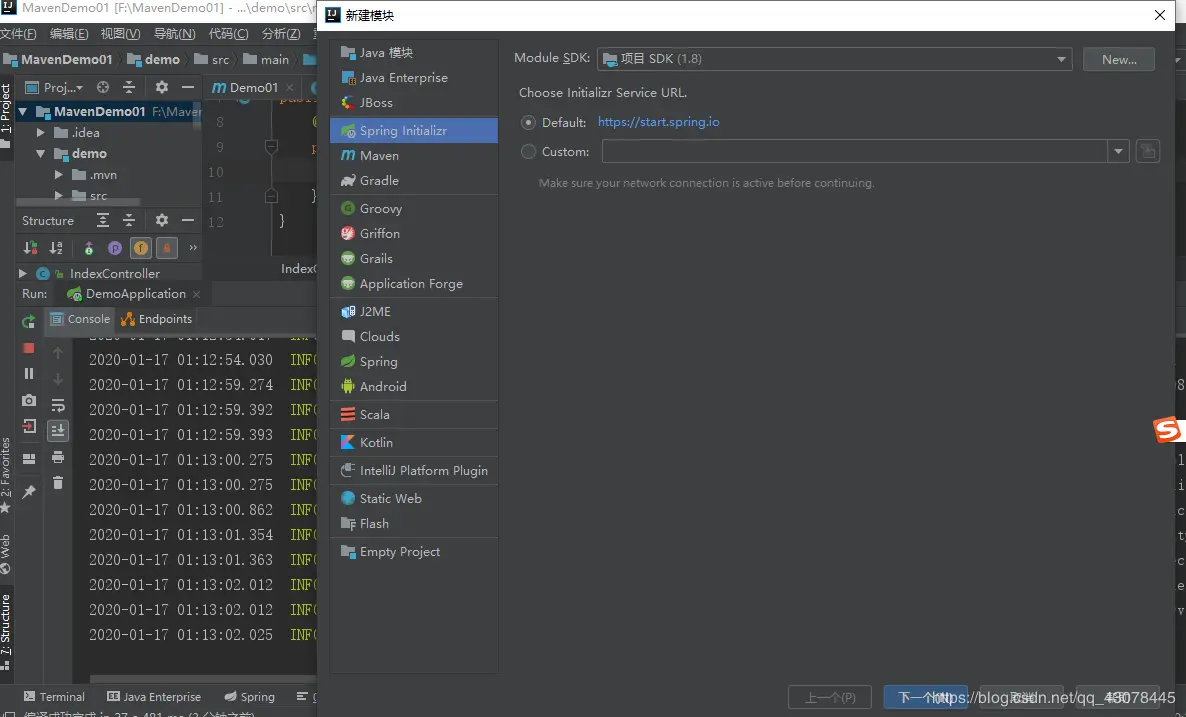Click the New... SDK button

pos(1119,59)
